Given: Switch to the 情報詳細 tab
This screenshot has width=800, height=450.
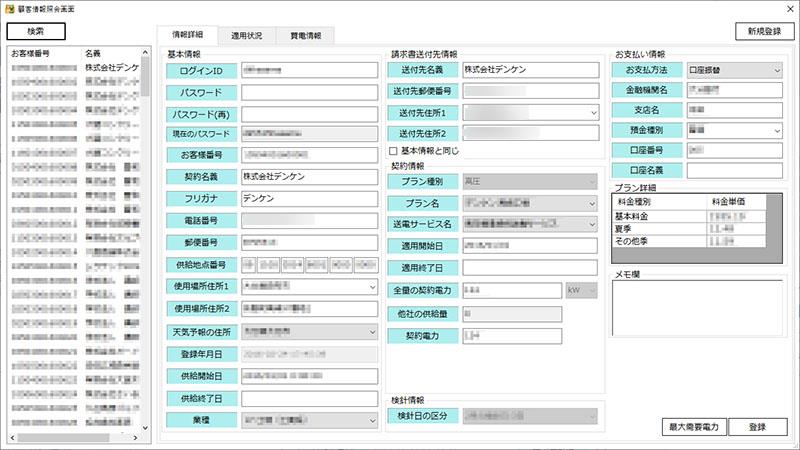Looking at the screenshot, I should [x=187, y=35].
